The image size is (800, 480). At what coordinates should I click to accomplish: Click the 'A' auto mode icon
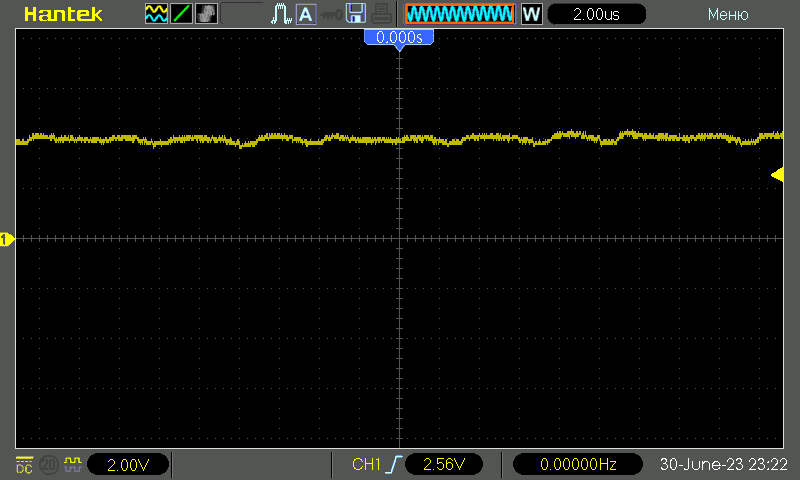[305, 14]
